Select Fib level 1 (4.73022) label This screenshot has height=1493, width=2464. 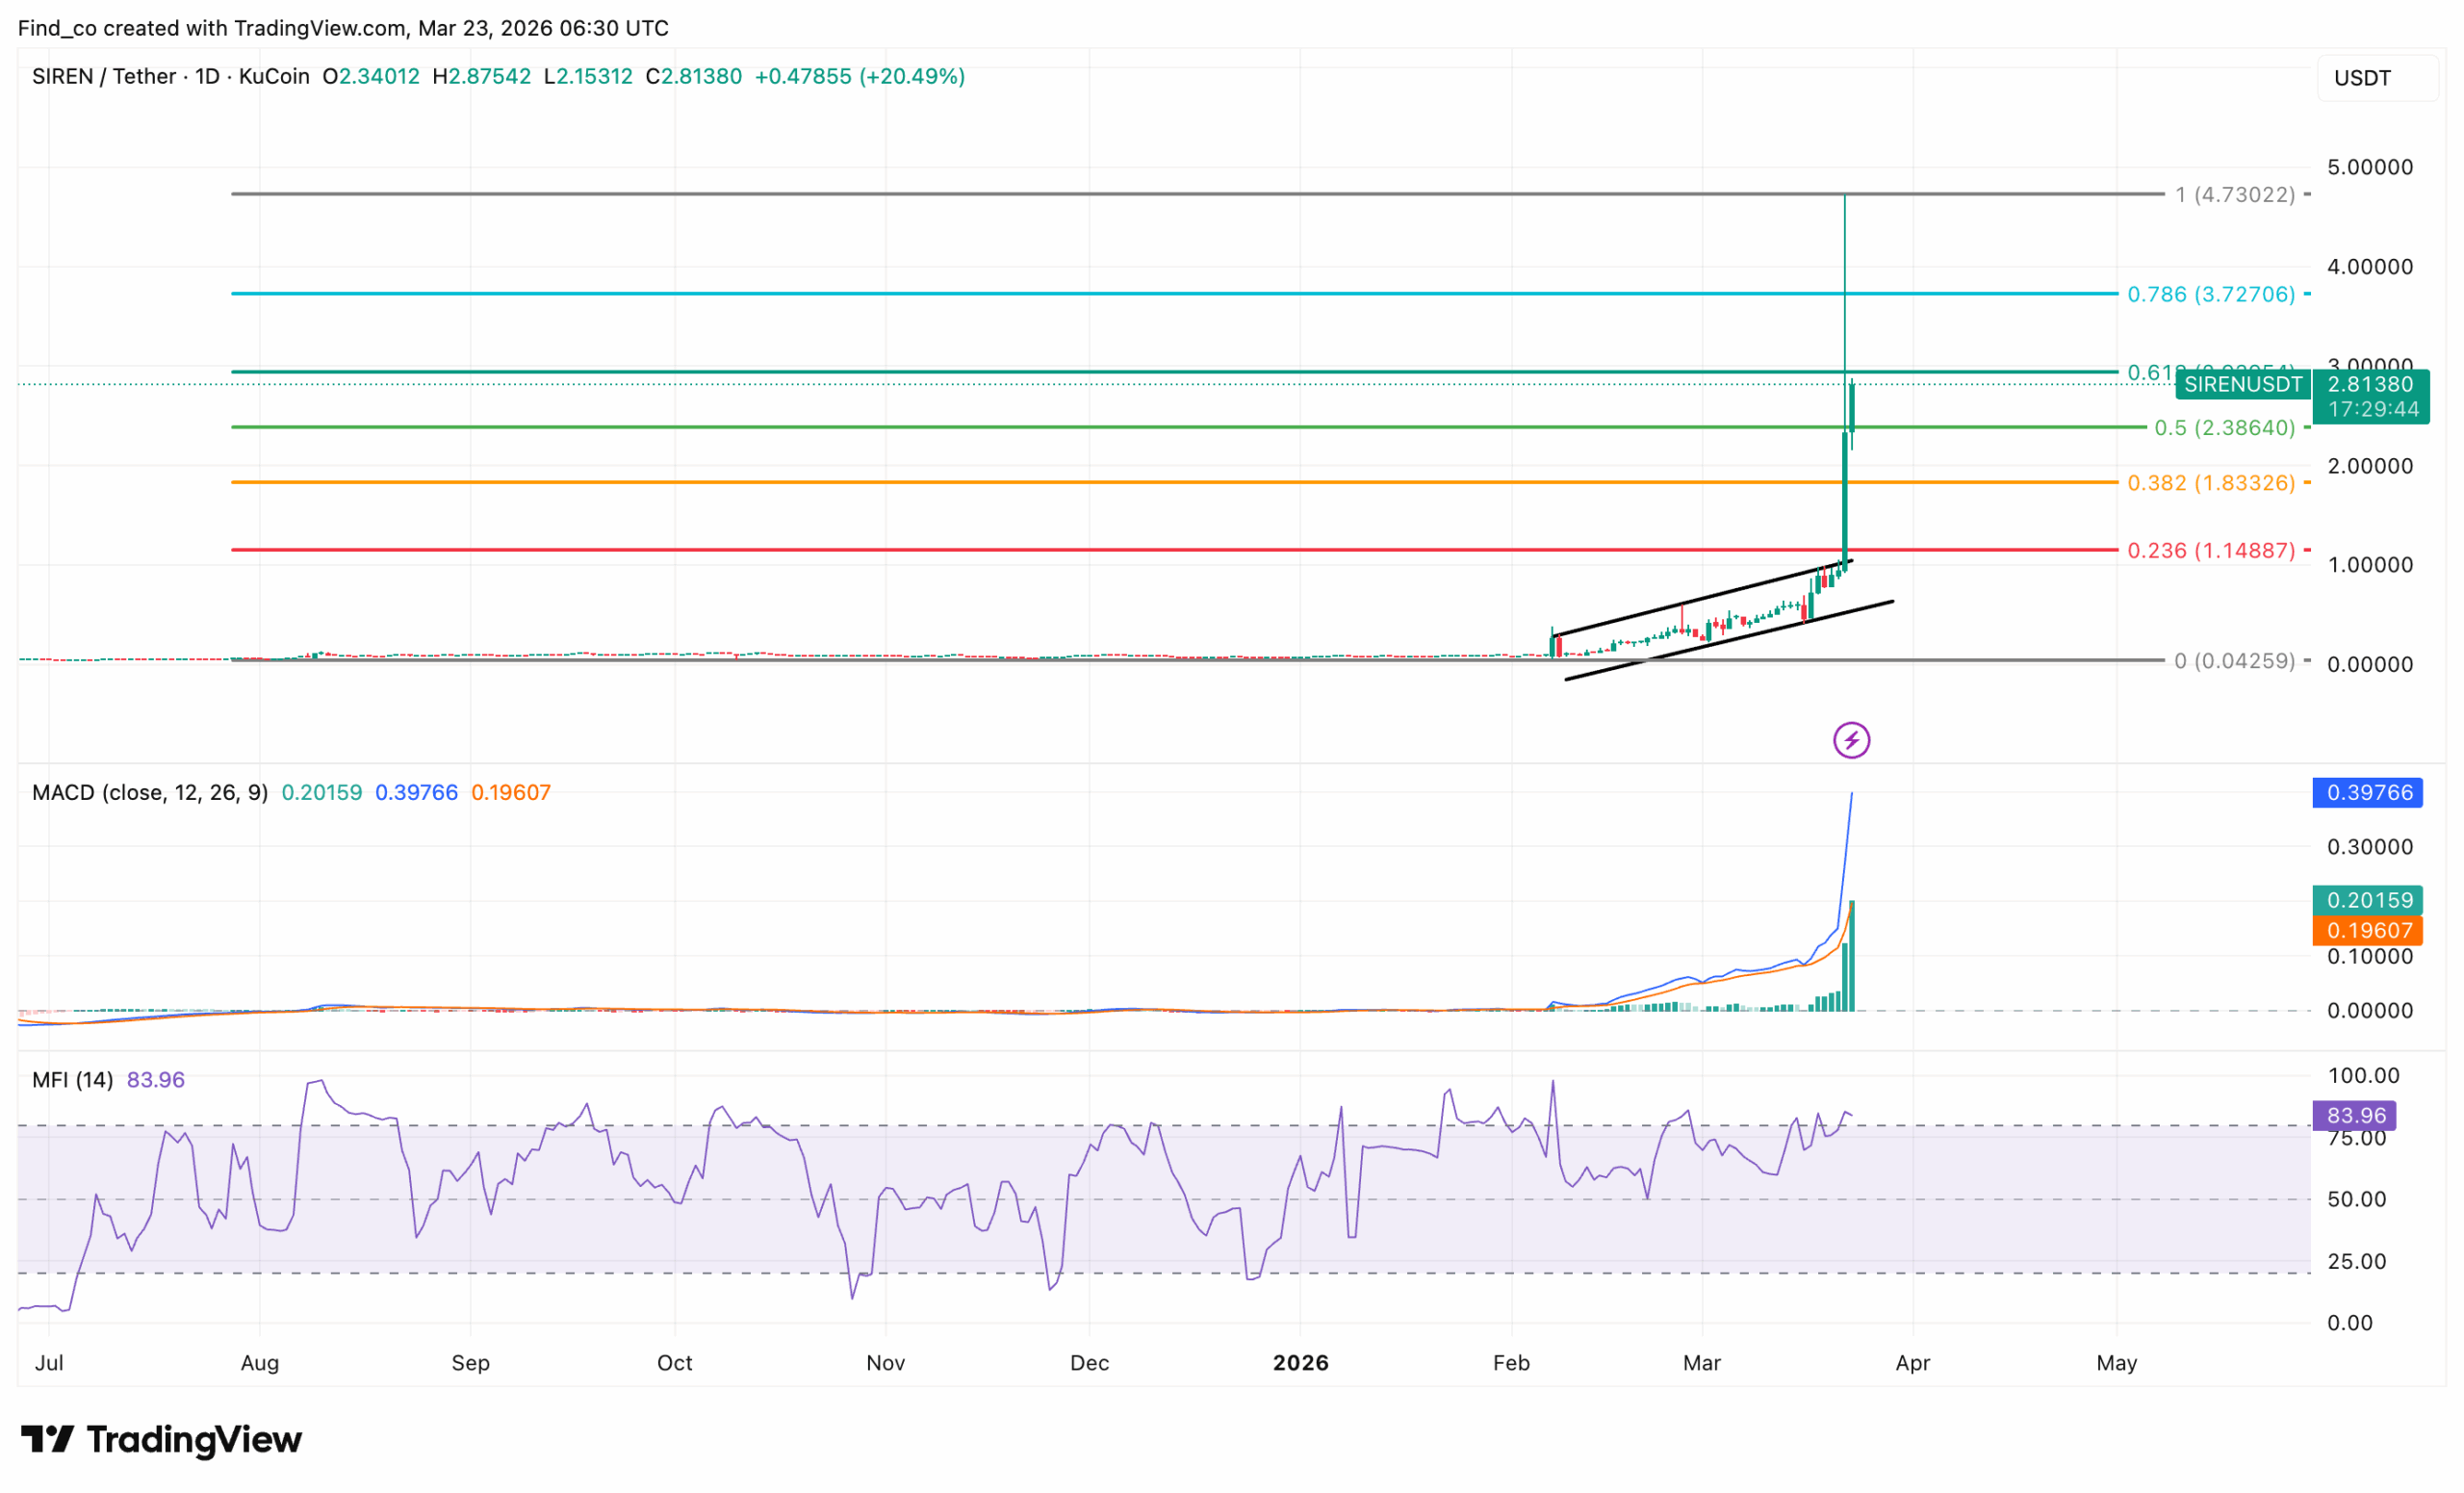coord(2235,194)
